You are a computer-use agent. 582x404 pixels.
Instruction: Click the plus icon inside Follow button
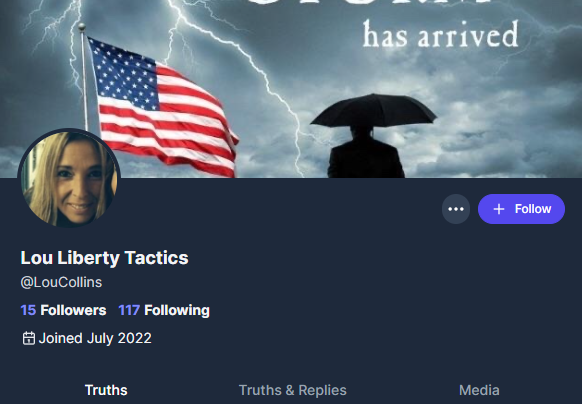pos(499,209)
